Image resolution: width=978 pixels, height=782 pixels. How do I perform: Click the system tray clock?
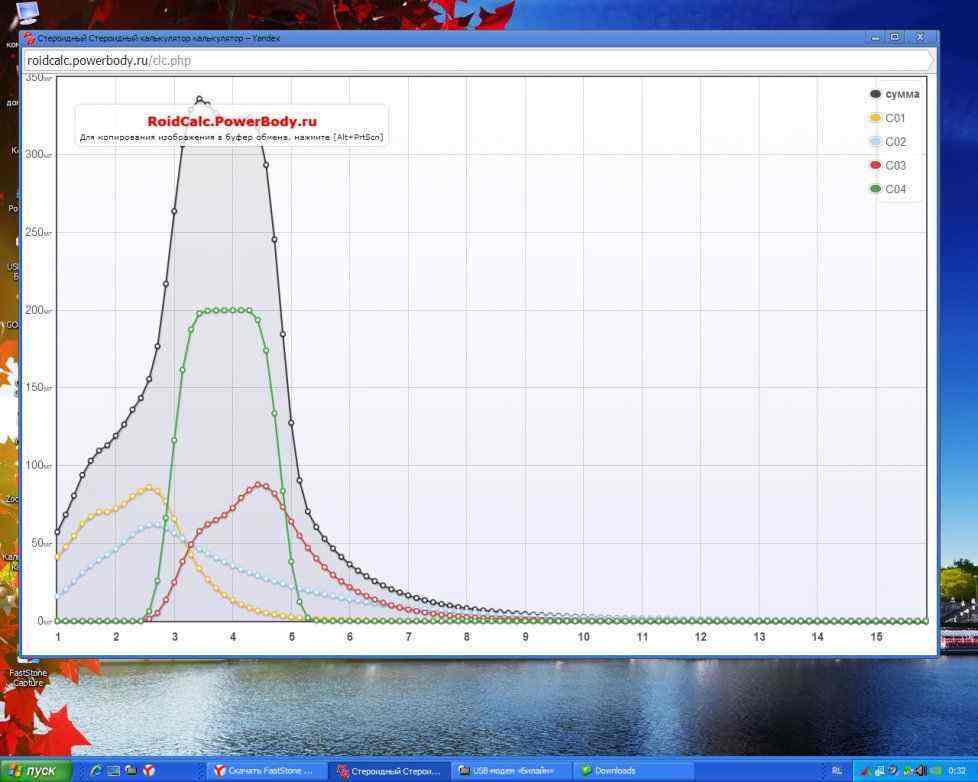click(957, 771)
